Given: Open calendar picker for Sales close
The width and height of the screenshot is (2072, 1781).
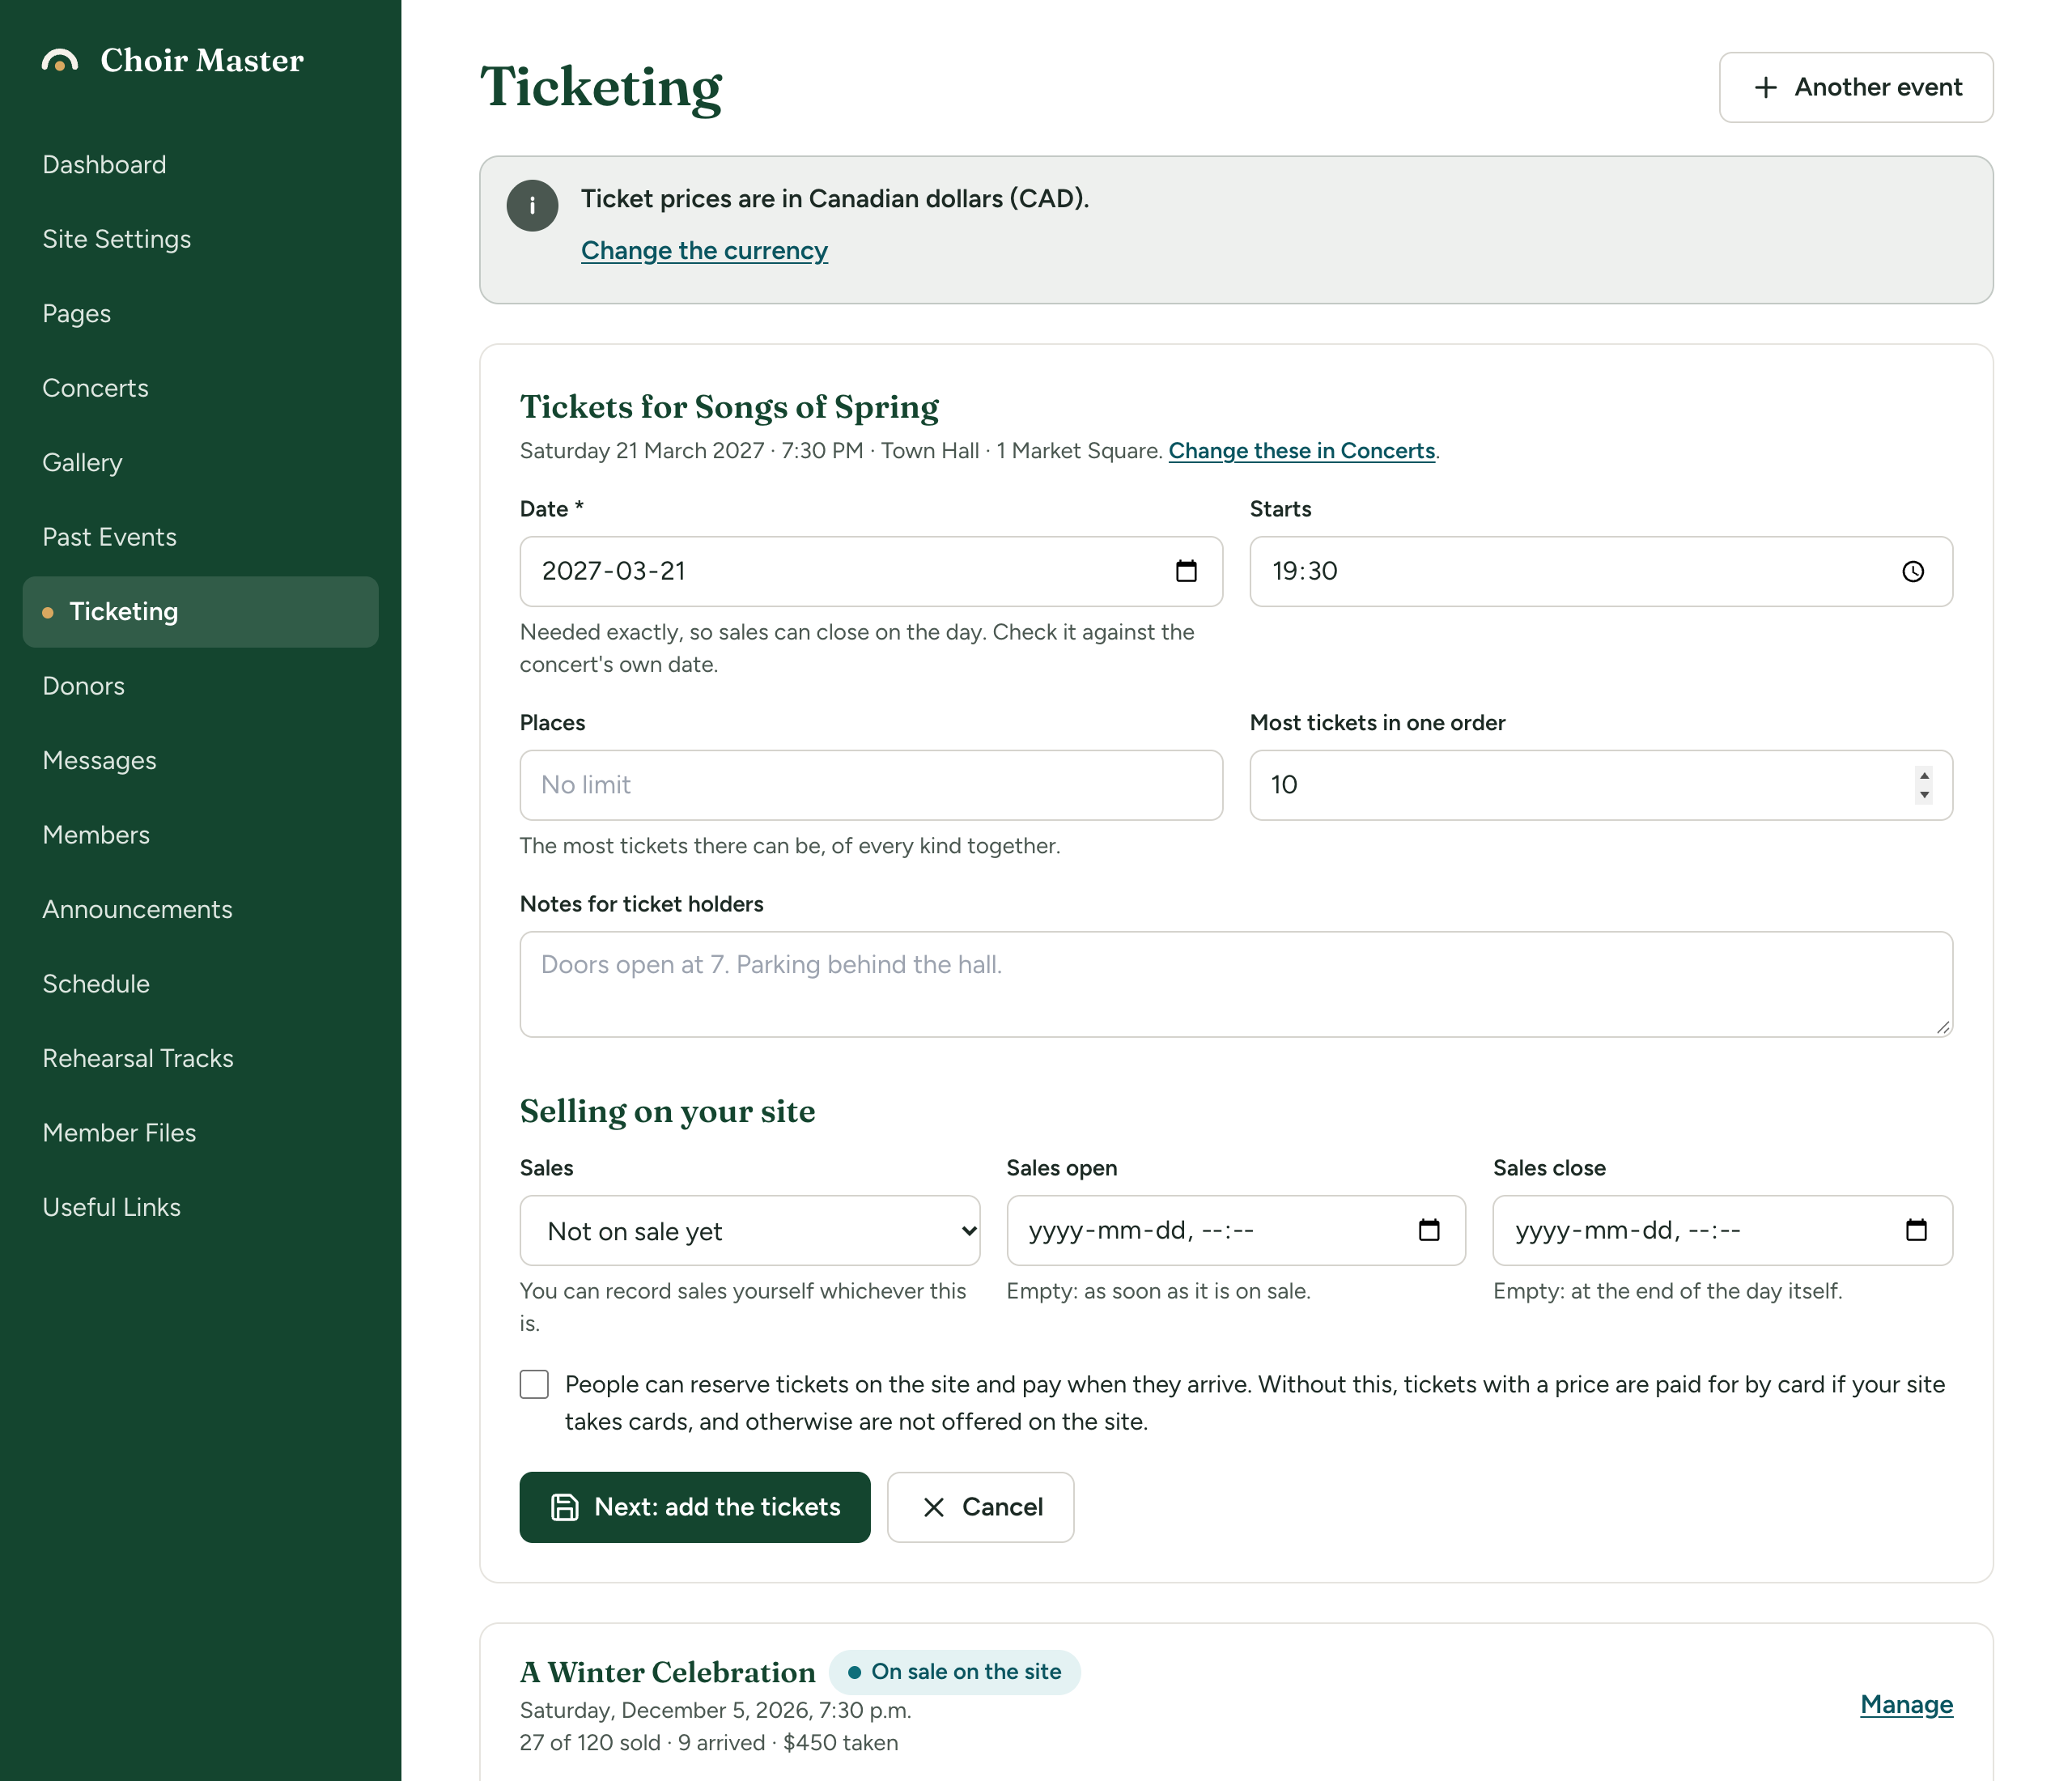Looking at the screenshot, I should [x=1916, y=1230].
